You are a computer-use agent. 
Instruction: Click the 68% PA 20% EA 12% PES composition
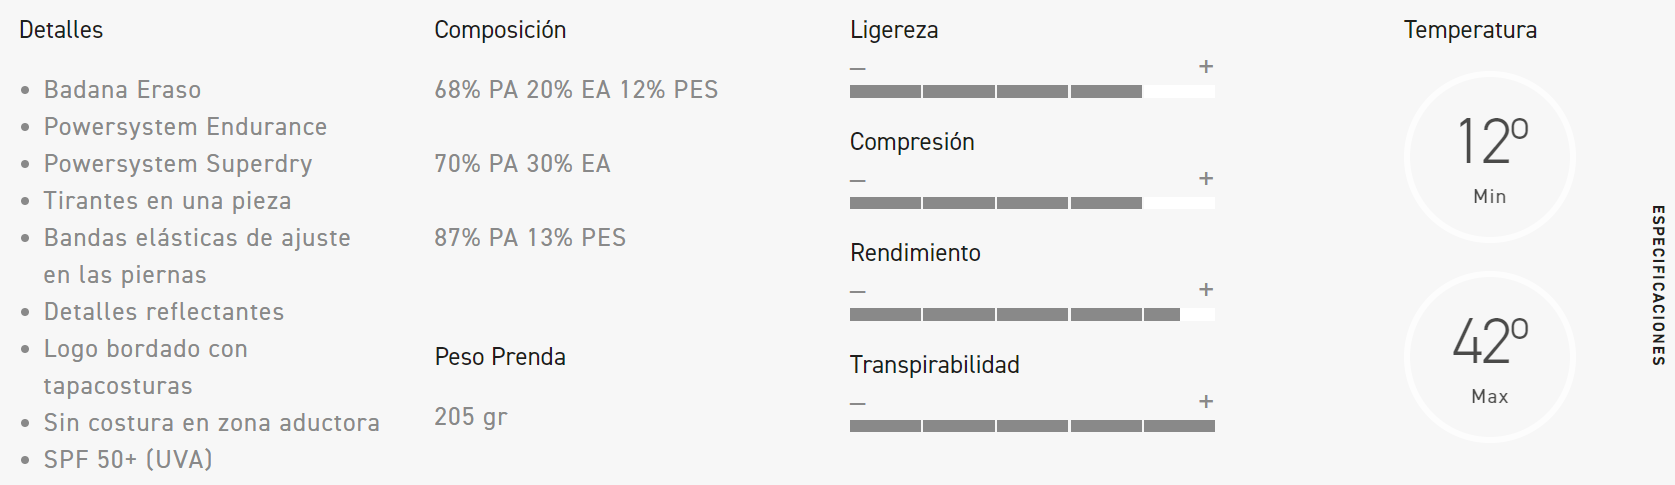(x=576, y=90)
